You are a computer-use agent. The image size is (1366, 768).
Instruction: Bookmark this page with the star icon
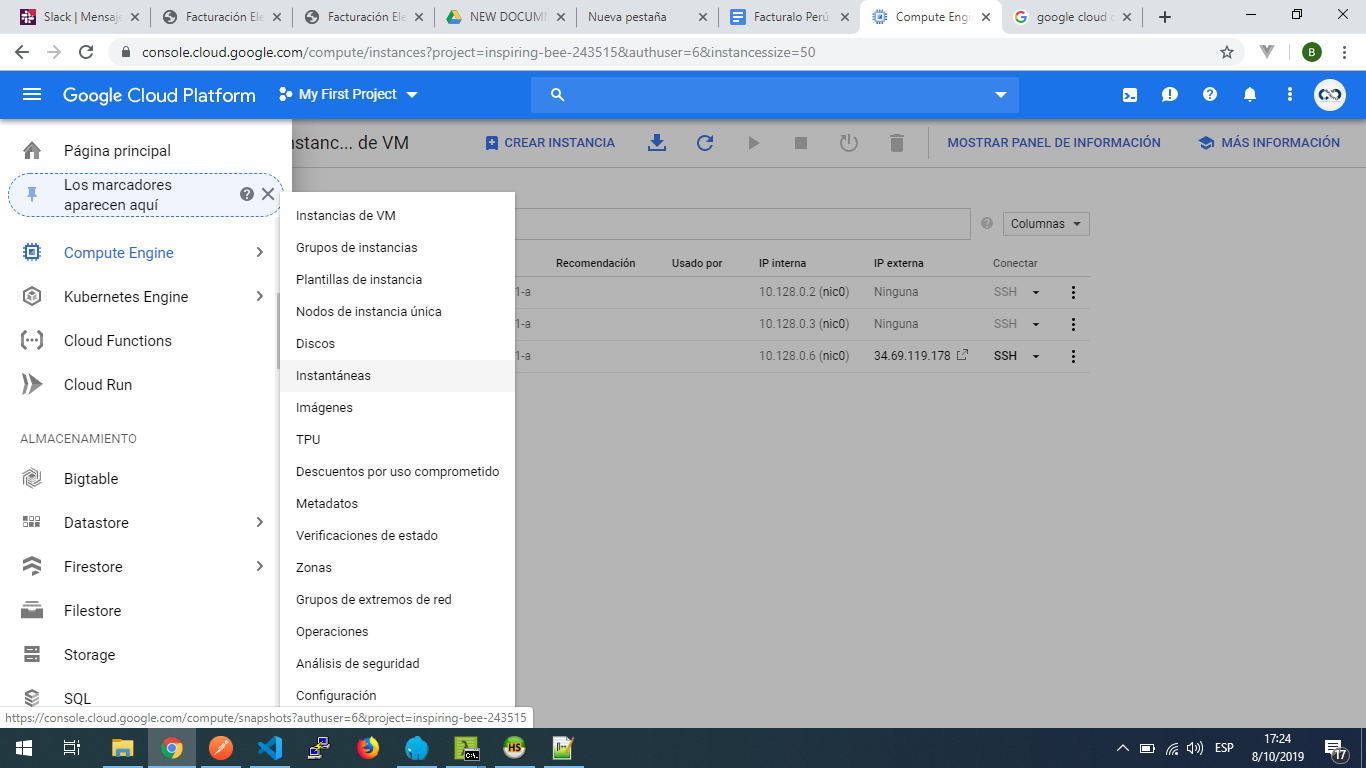point(1226,52)
